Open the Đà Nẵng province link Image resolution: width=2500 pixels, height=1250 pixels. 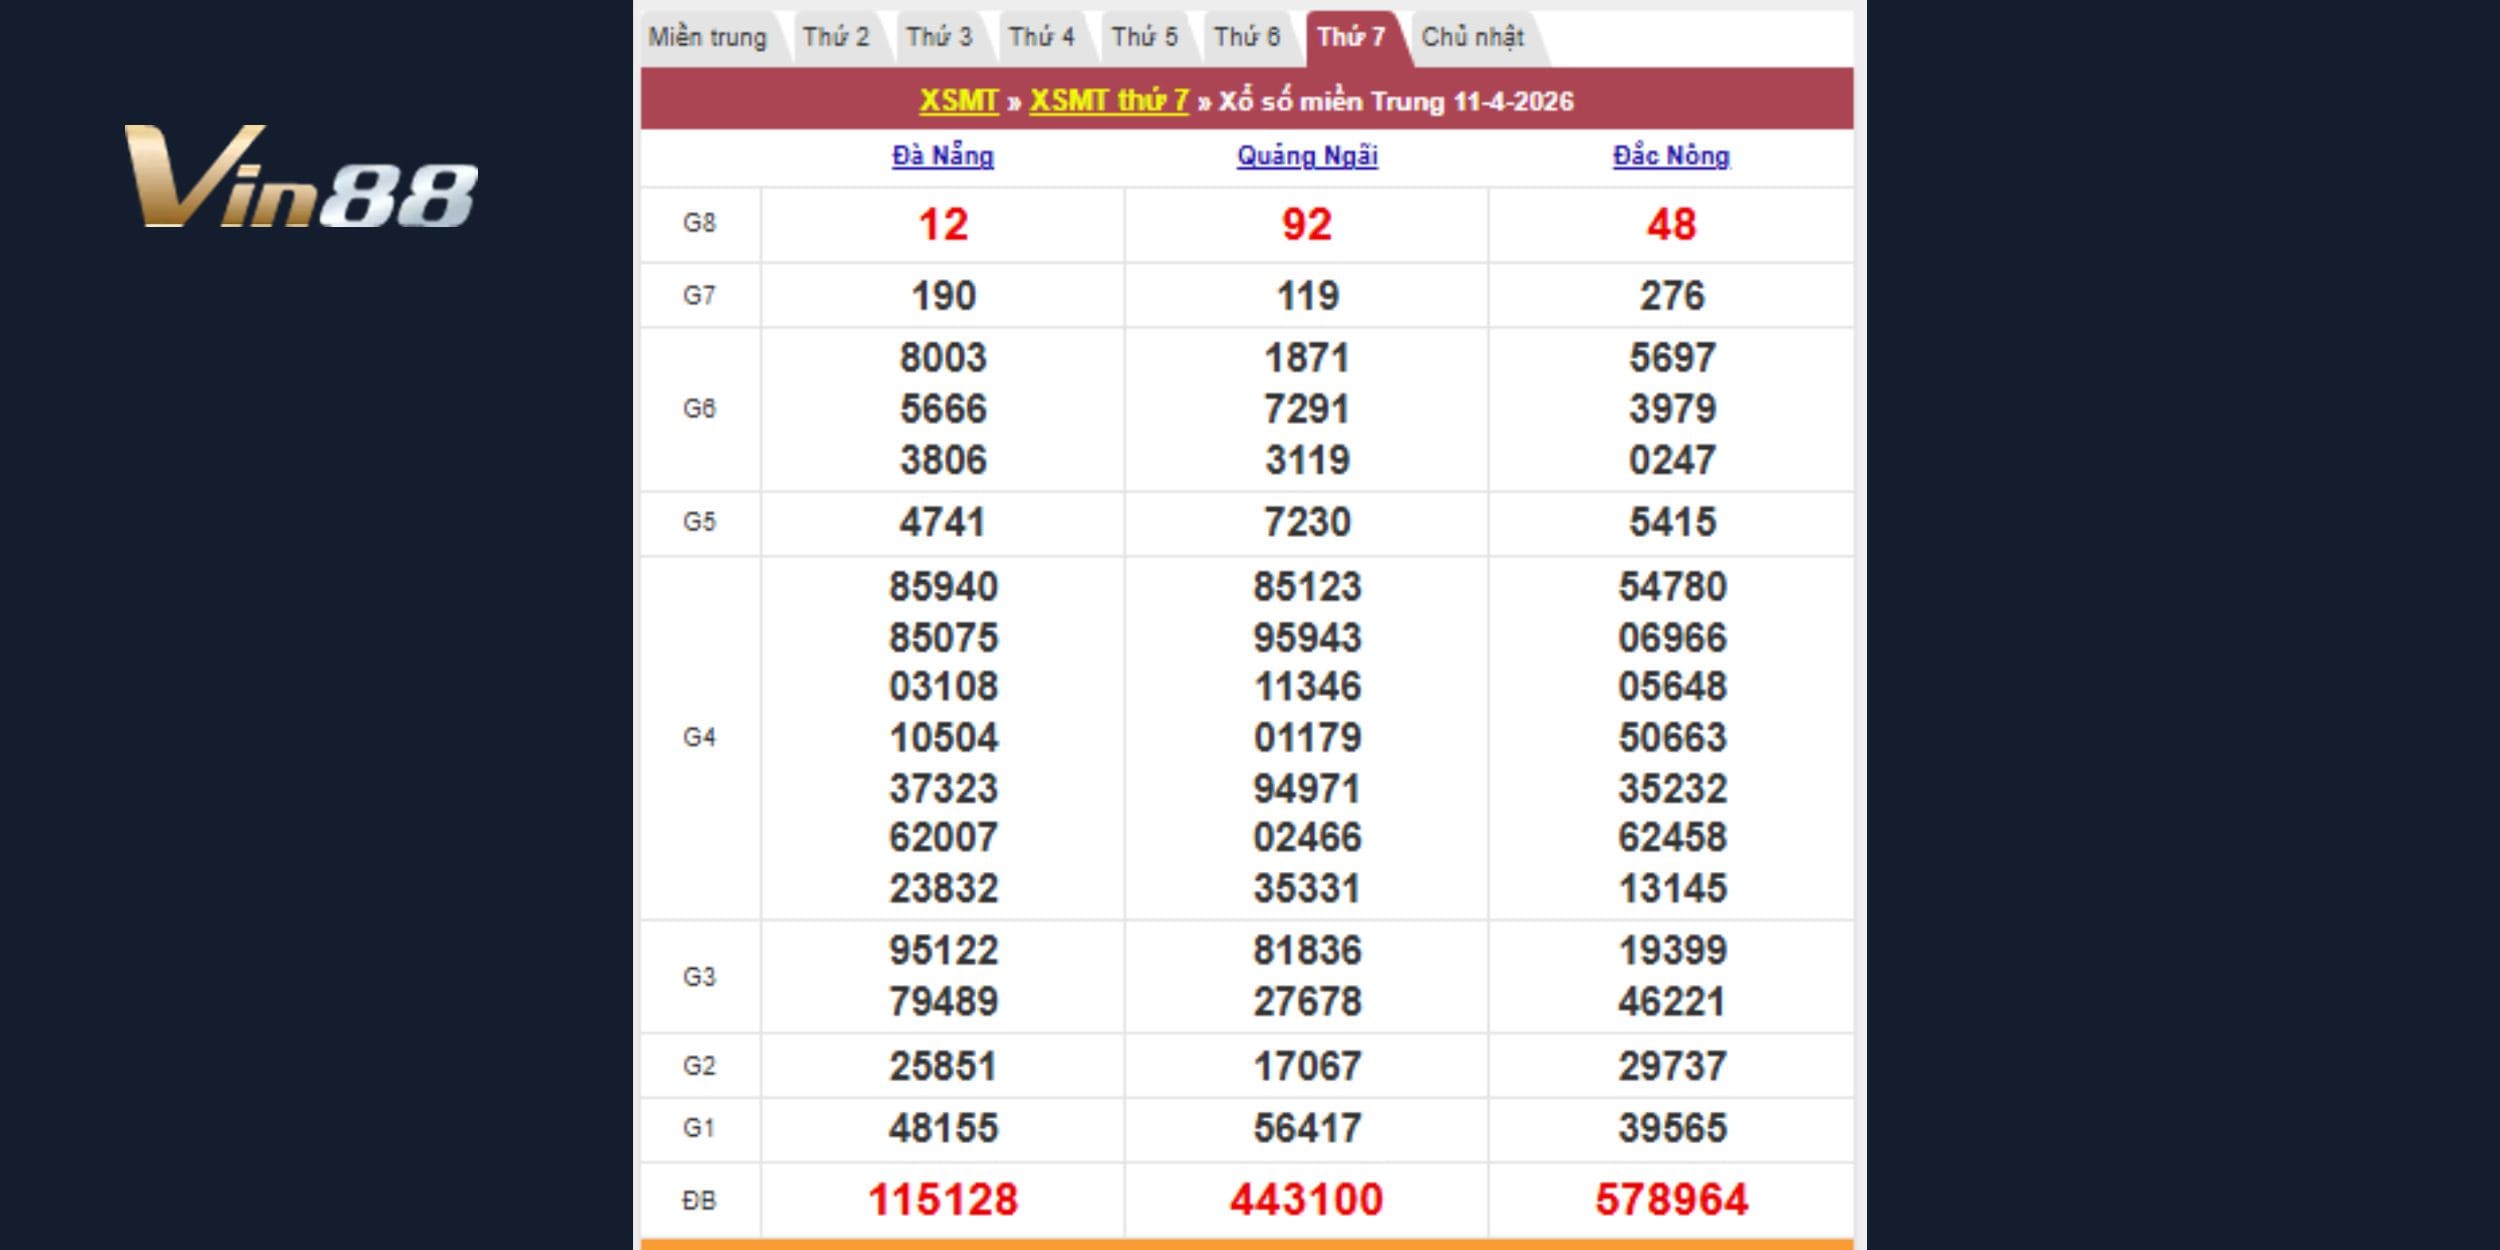coord(942,156)
